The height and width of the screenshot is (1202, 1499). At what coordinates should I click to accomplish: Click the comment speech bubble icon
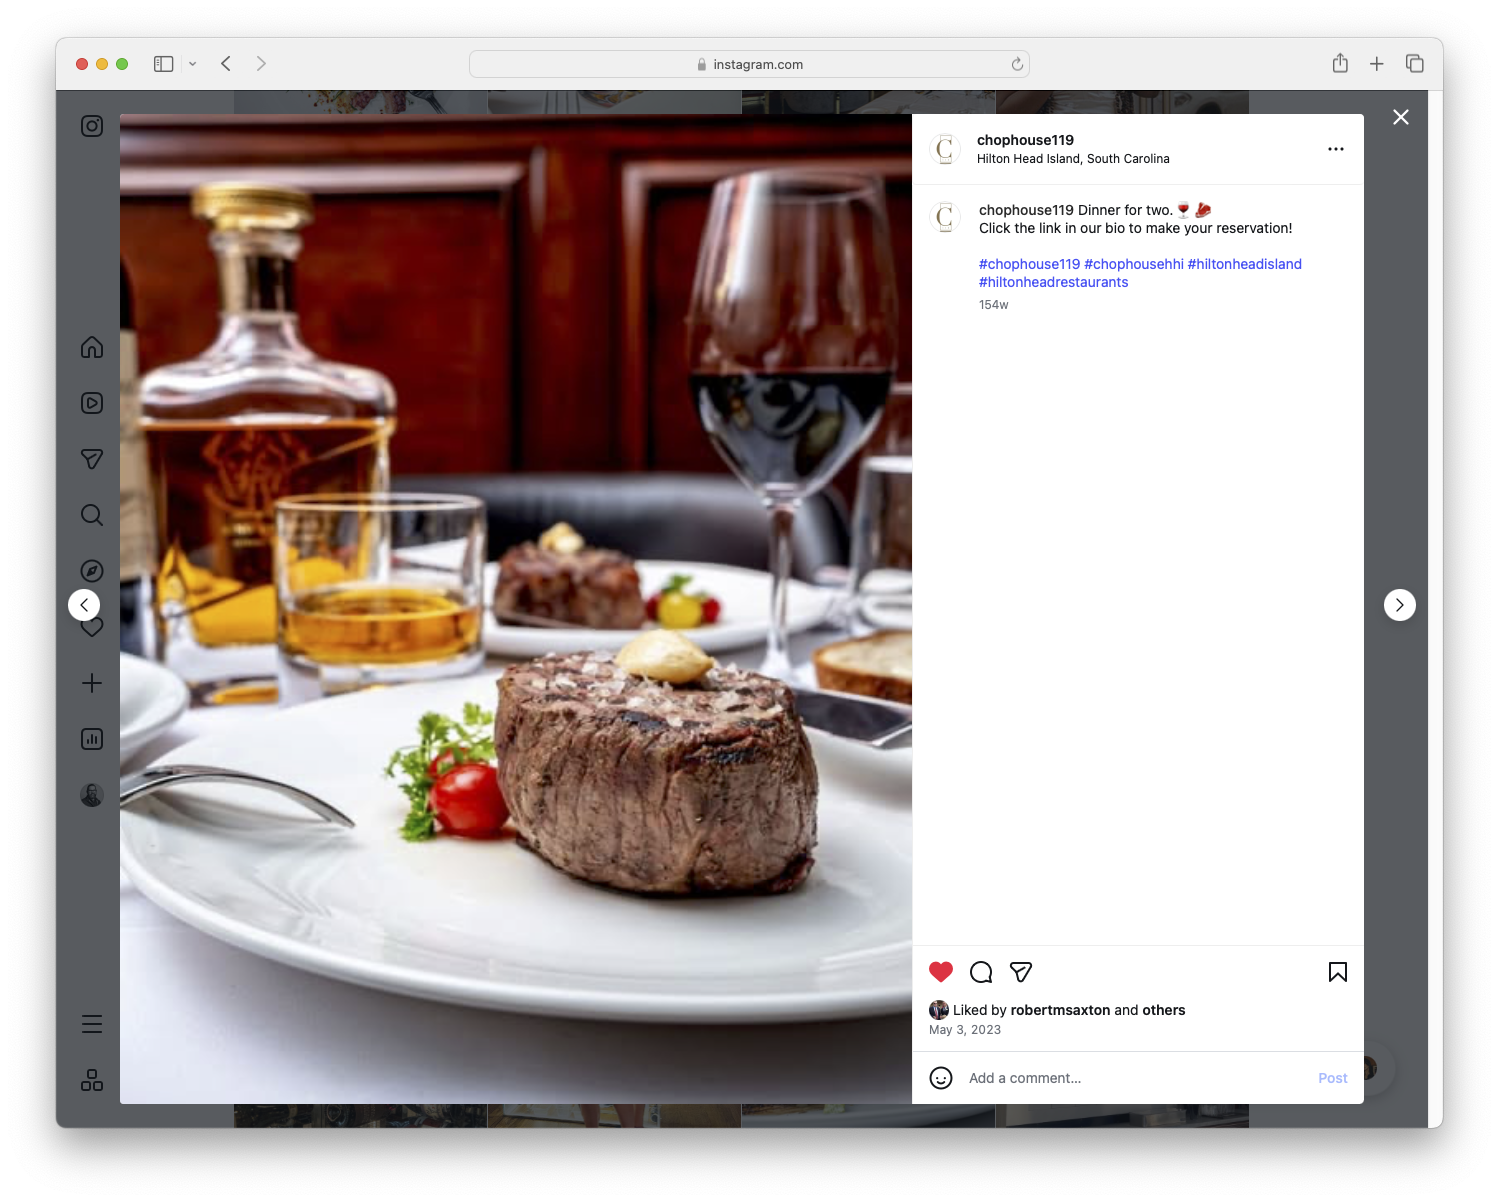[x=981, y=972]
